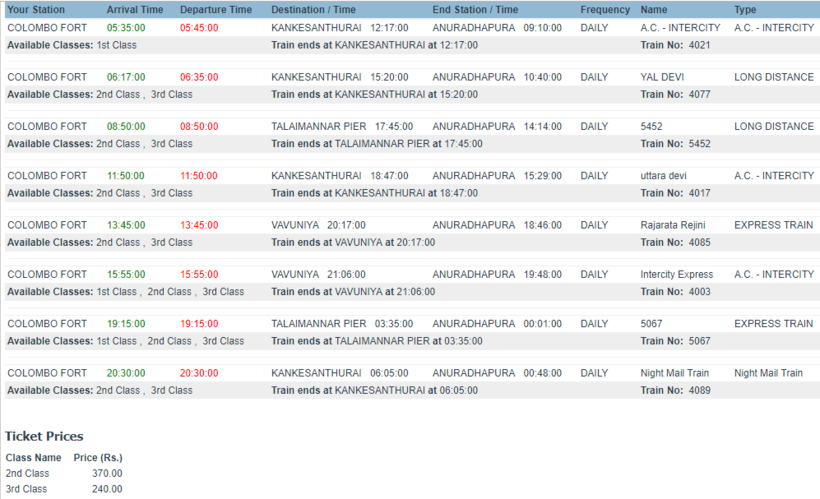Select the Ticket Prices heading
This screenshot has height=499, width=820.
44,437
